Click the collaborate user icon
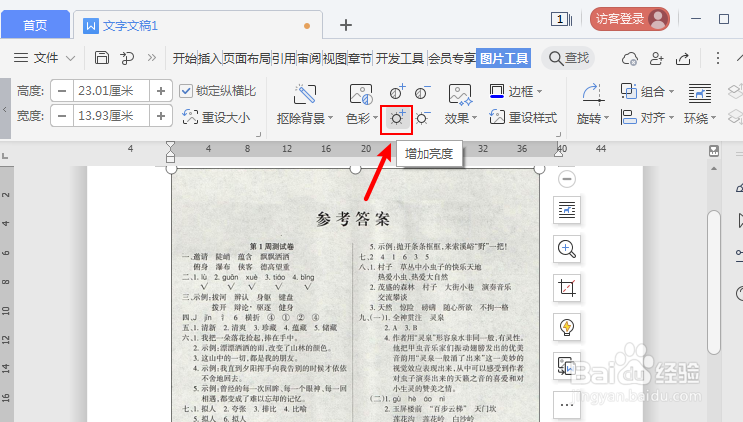 tap(656, 58)
